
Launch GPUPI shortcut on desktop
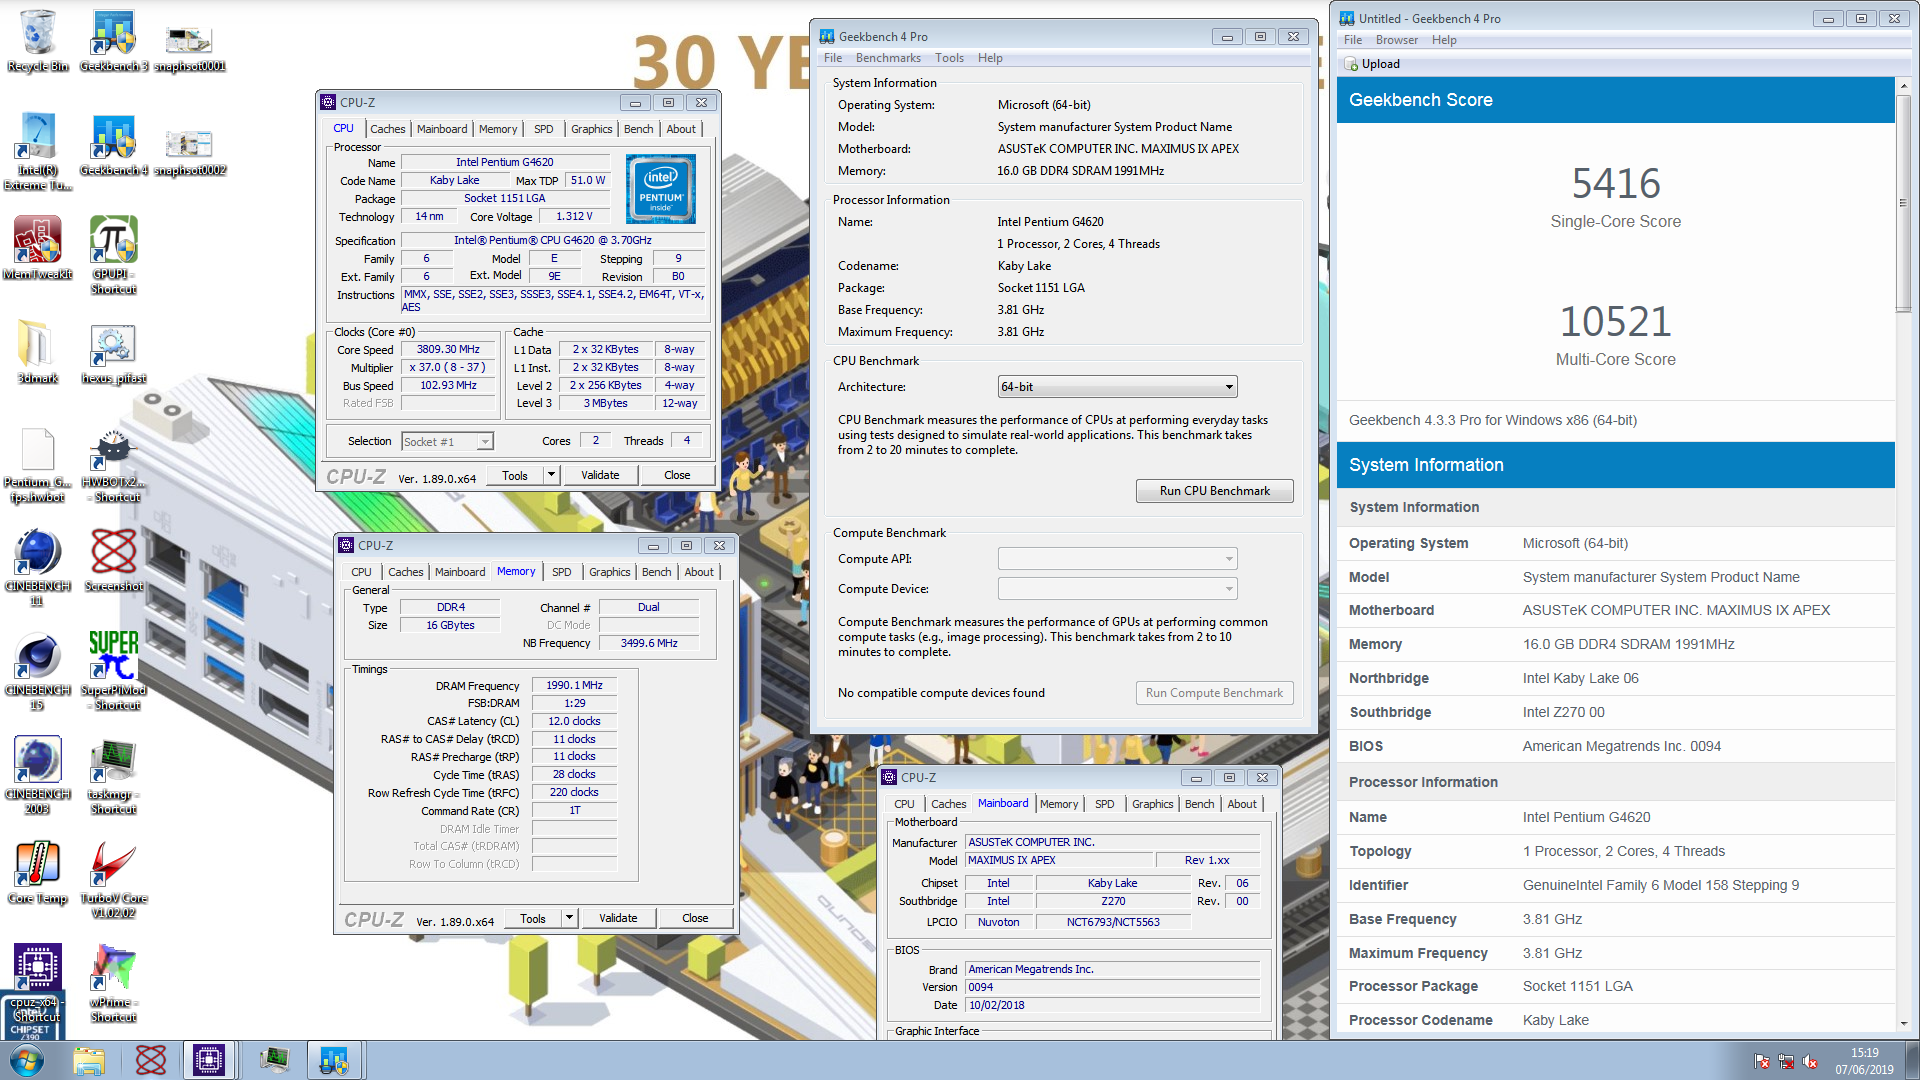click(113, 254)
